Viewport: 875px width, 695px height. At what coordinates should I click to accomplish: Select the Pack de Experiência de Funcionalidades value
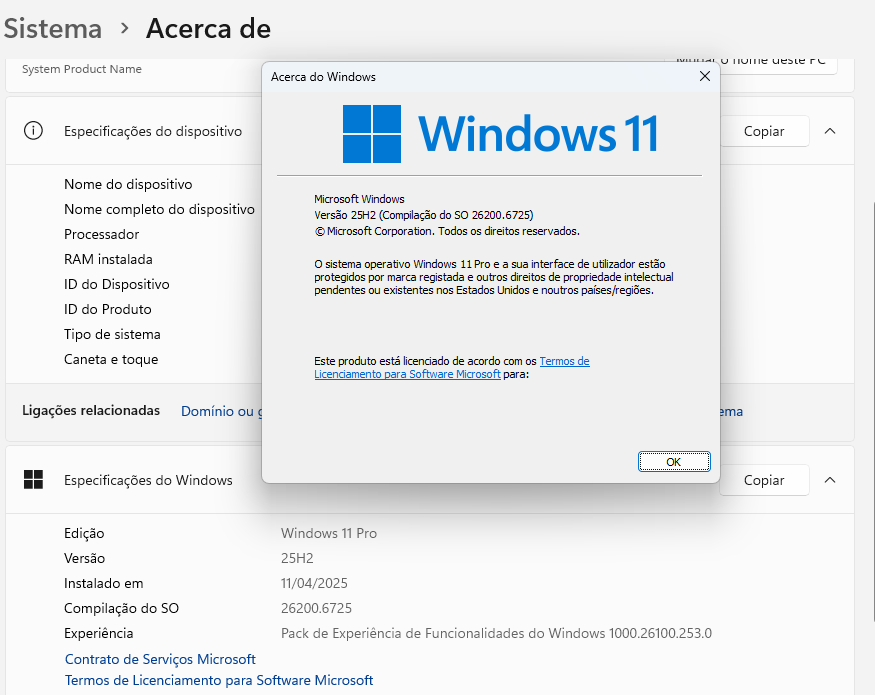click(x=496, y=634)
